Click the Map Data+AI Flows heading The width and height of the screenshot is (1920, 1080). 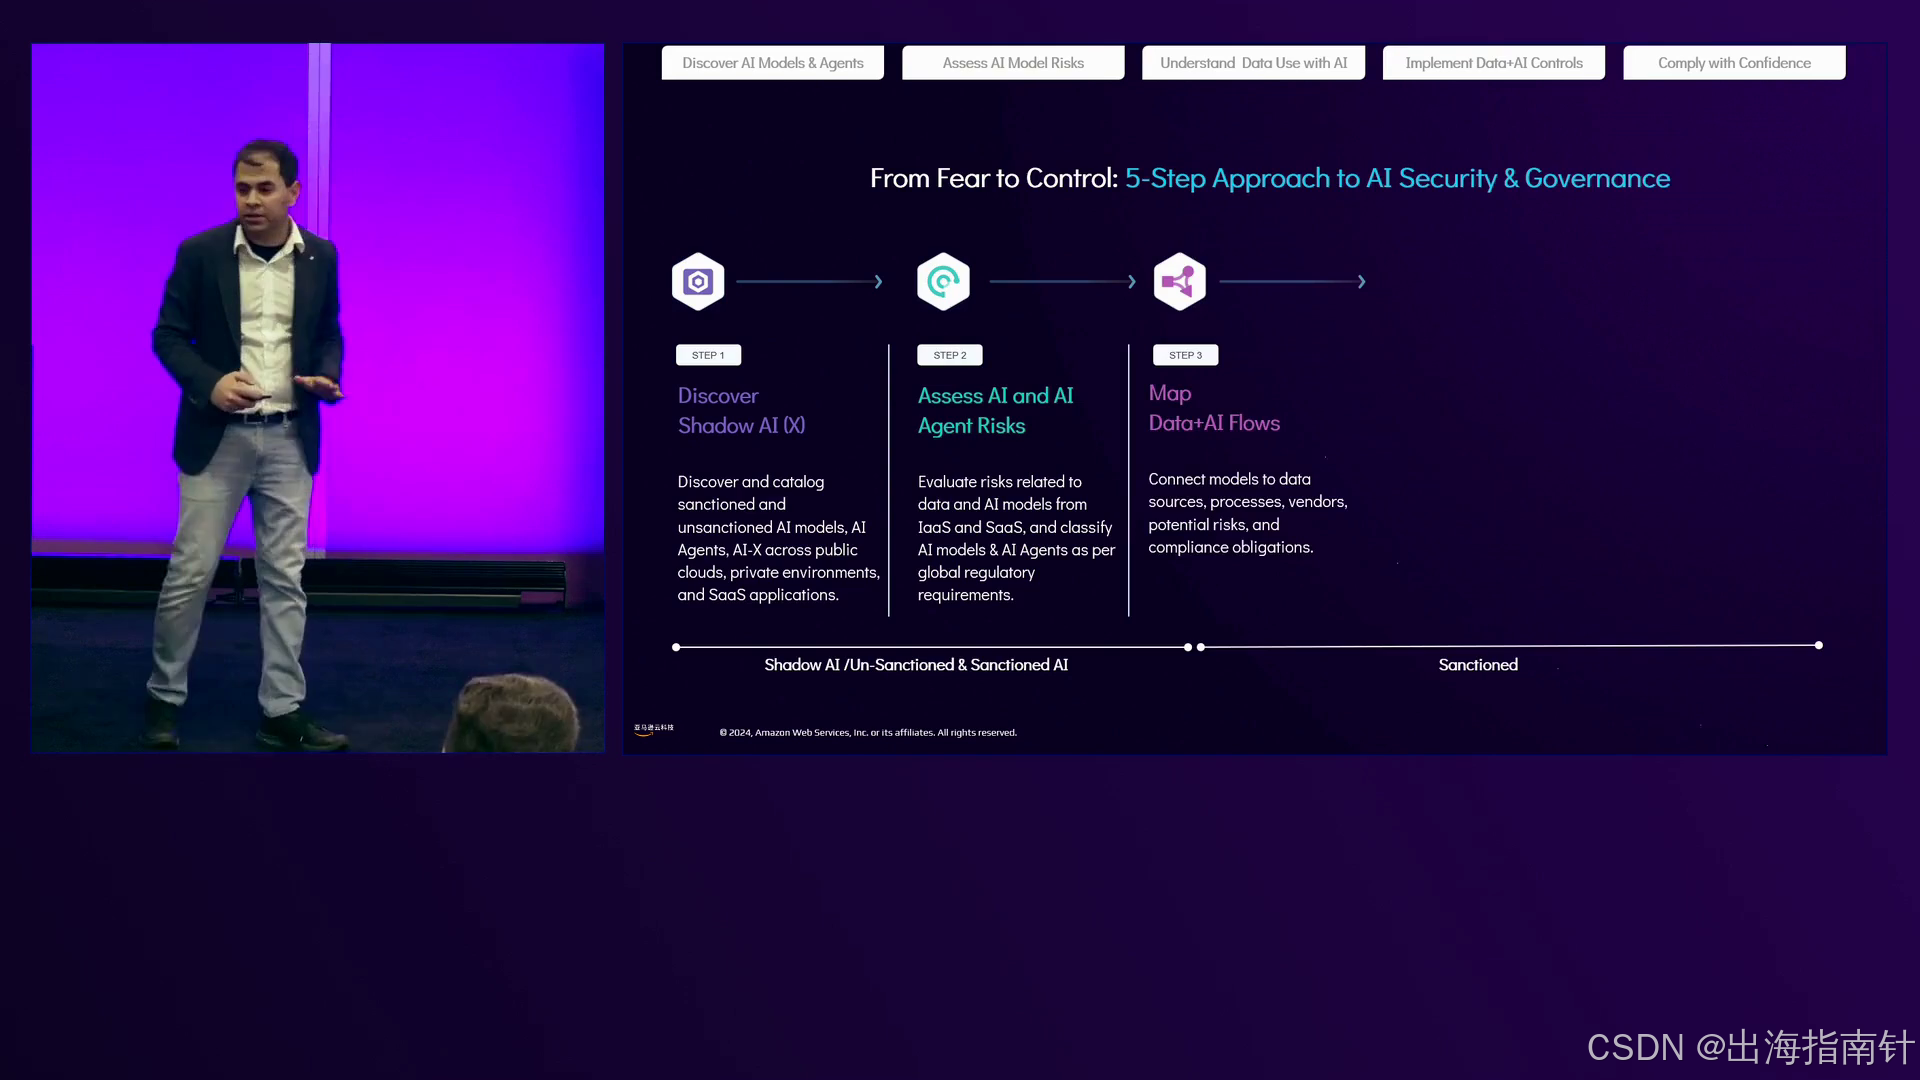1213,408
